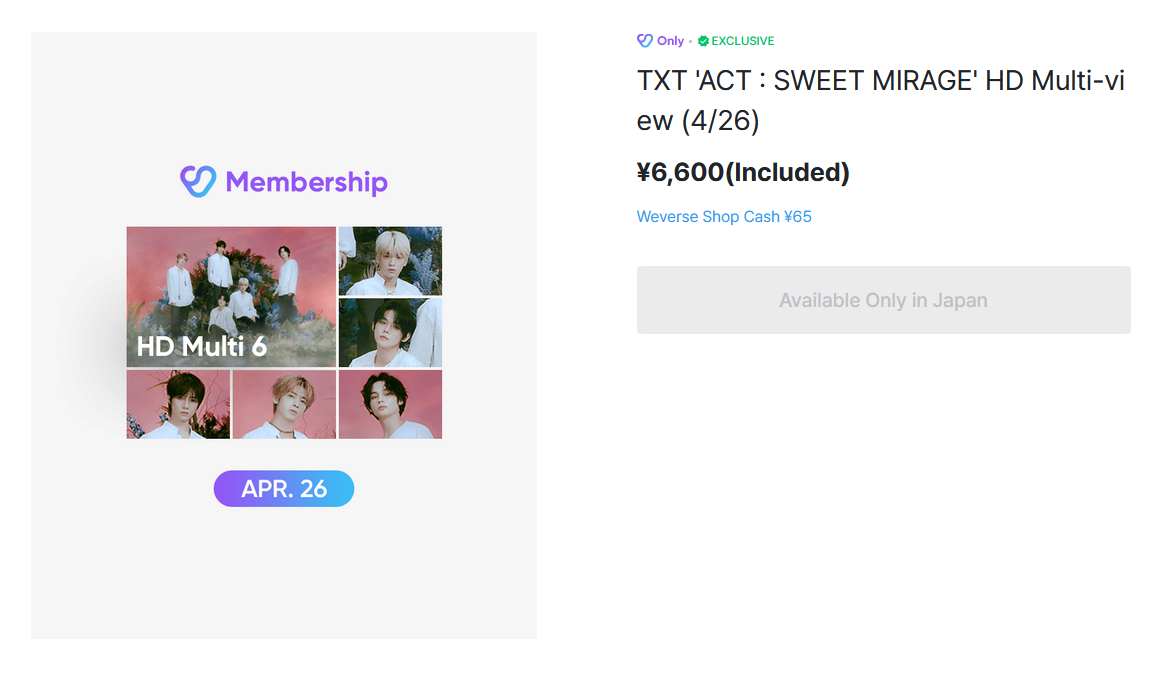The width and height of the screenshot is (1161, 697).
Task: Click the green EXCLUSIVE checkmark badge icon
Action: [703, 41]
